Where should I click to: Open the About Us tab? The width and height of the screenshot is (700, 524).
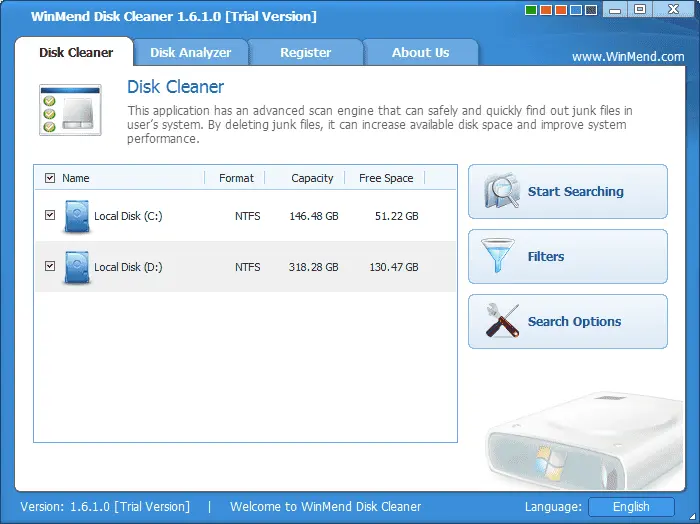pyautogui.click(x=421, y=53)
